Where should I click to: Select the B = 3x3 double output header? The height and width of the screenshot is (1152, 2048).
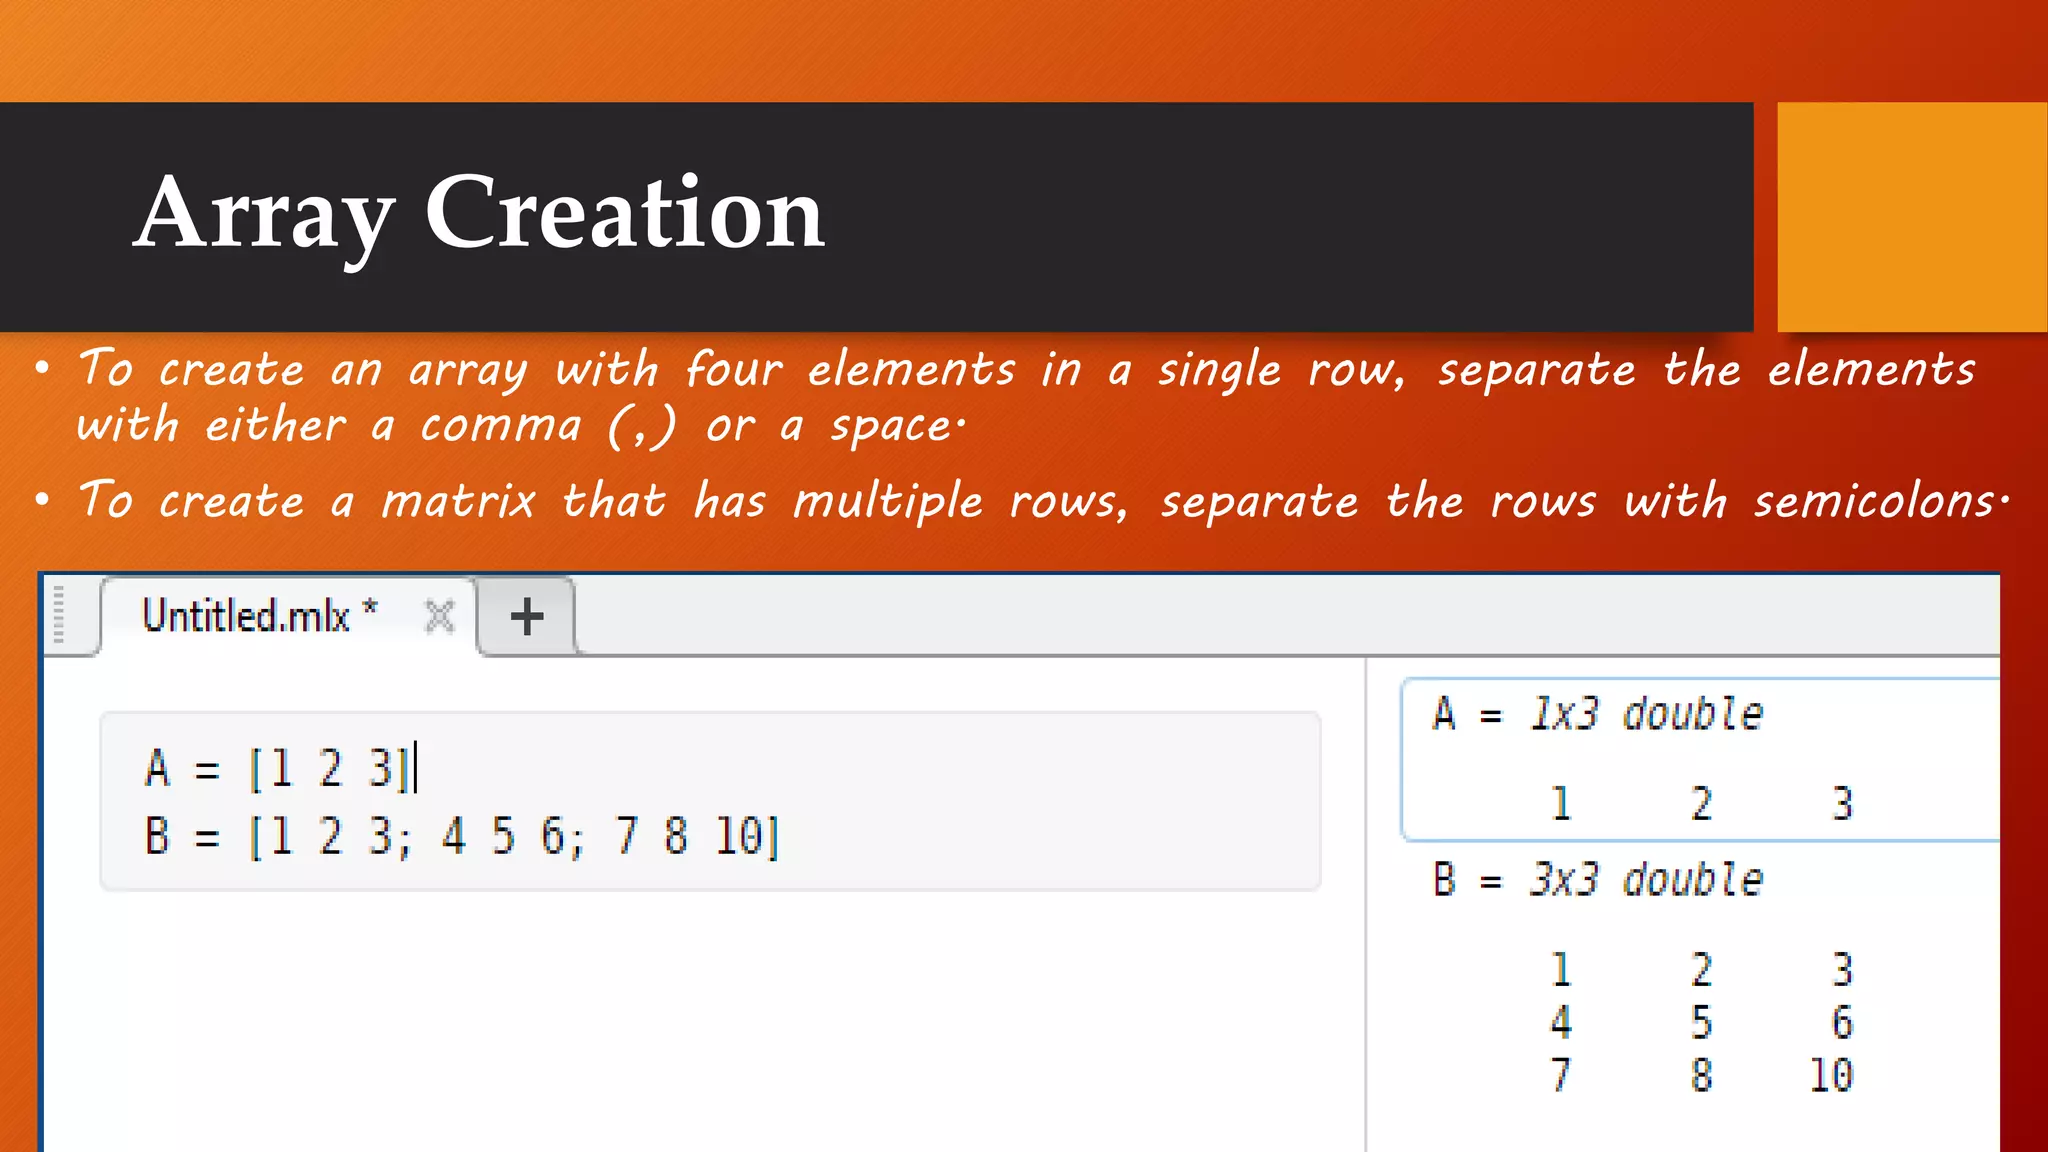click(1597, 880)
